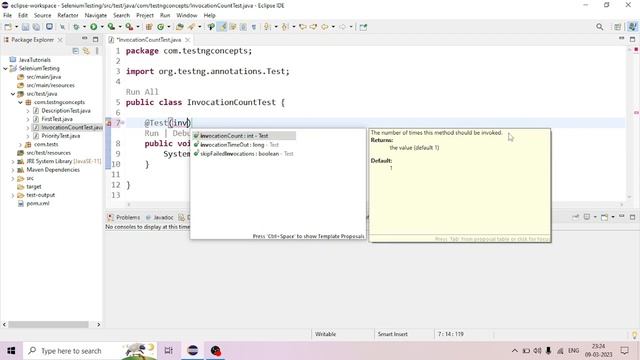Click the Last Edit Location toolbar icon
The width and height of the screenshot is (640, 360).
click(x=302, y=27)
